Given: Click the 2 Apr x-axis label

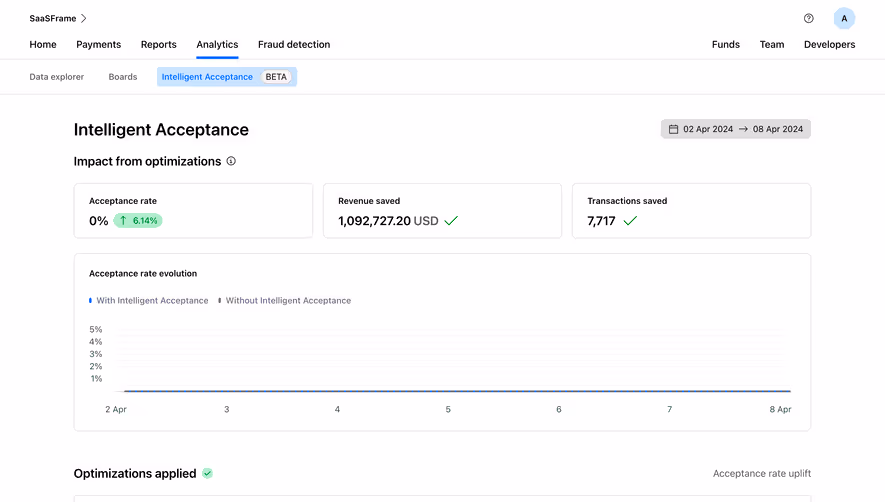Looking at the screenshot, I should click(116, 409).
